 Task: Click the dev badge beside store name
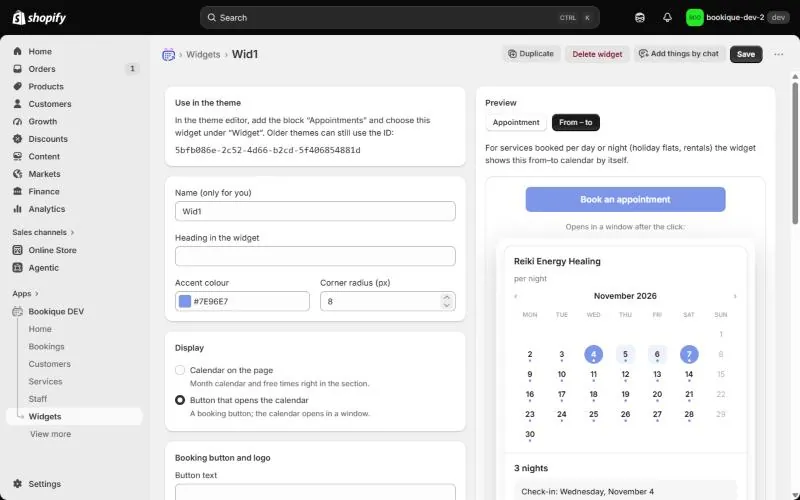pos(778,17)
